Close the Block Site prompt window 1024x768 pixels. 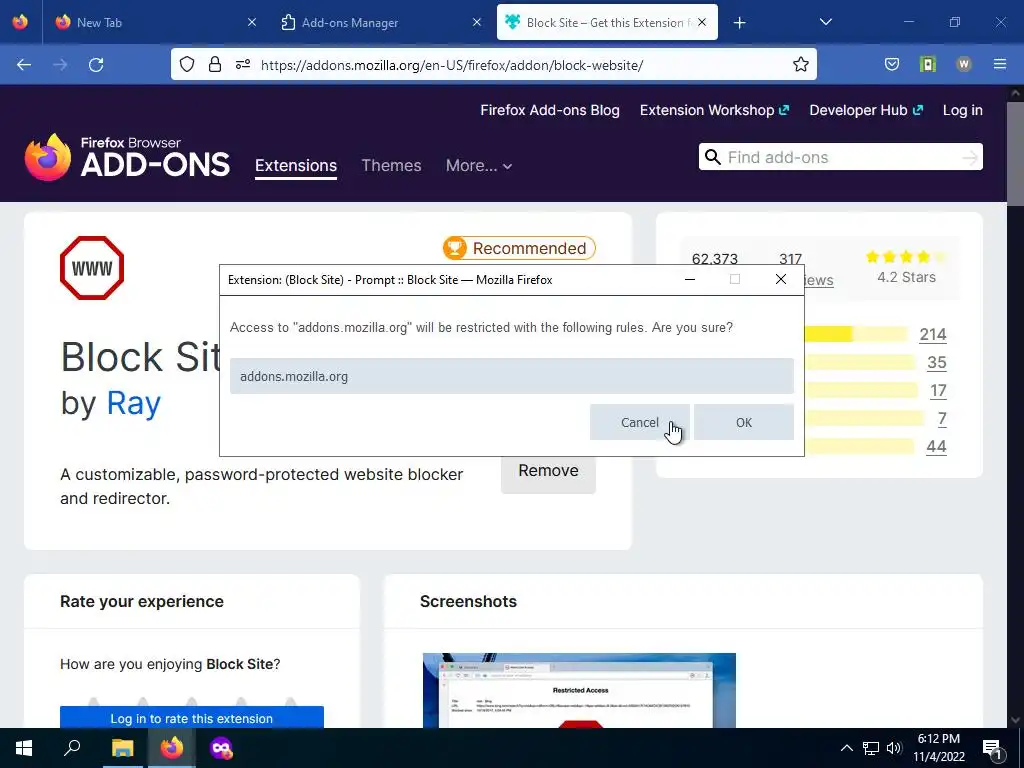coord(780,280)
